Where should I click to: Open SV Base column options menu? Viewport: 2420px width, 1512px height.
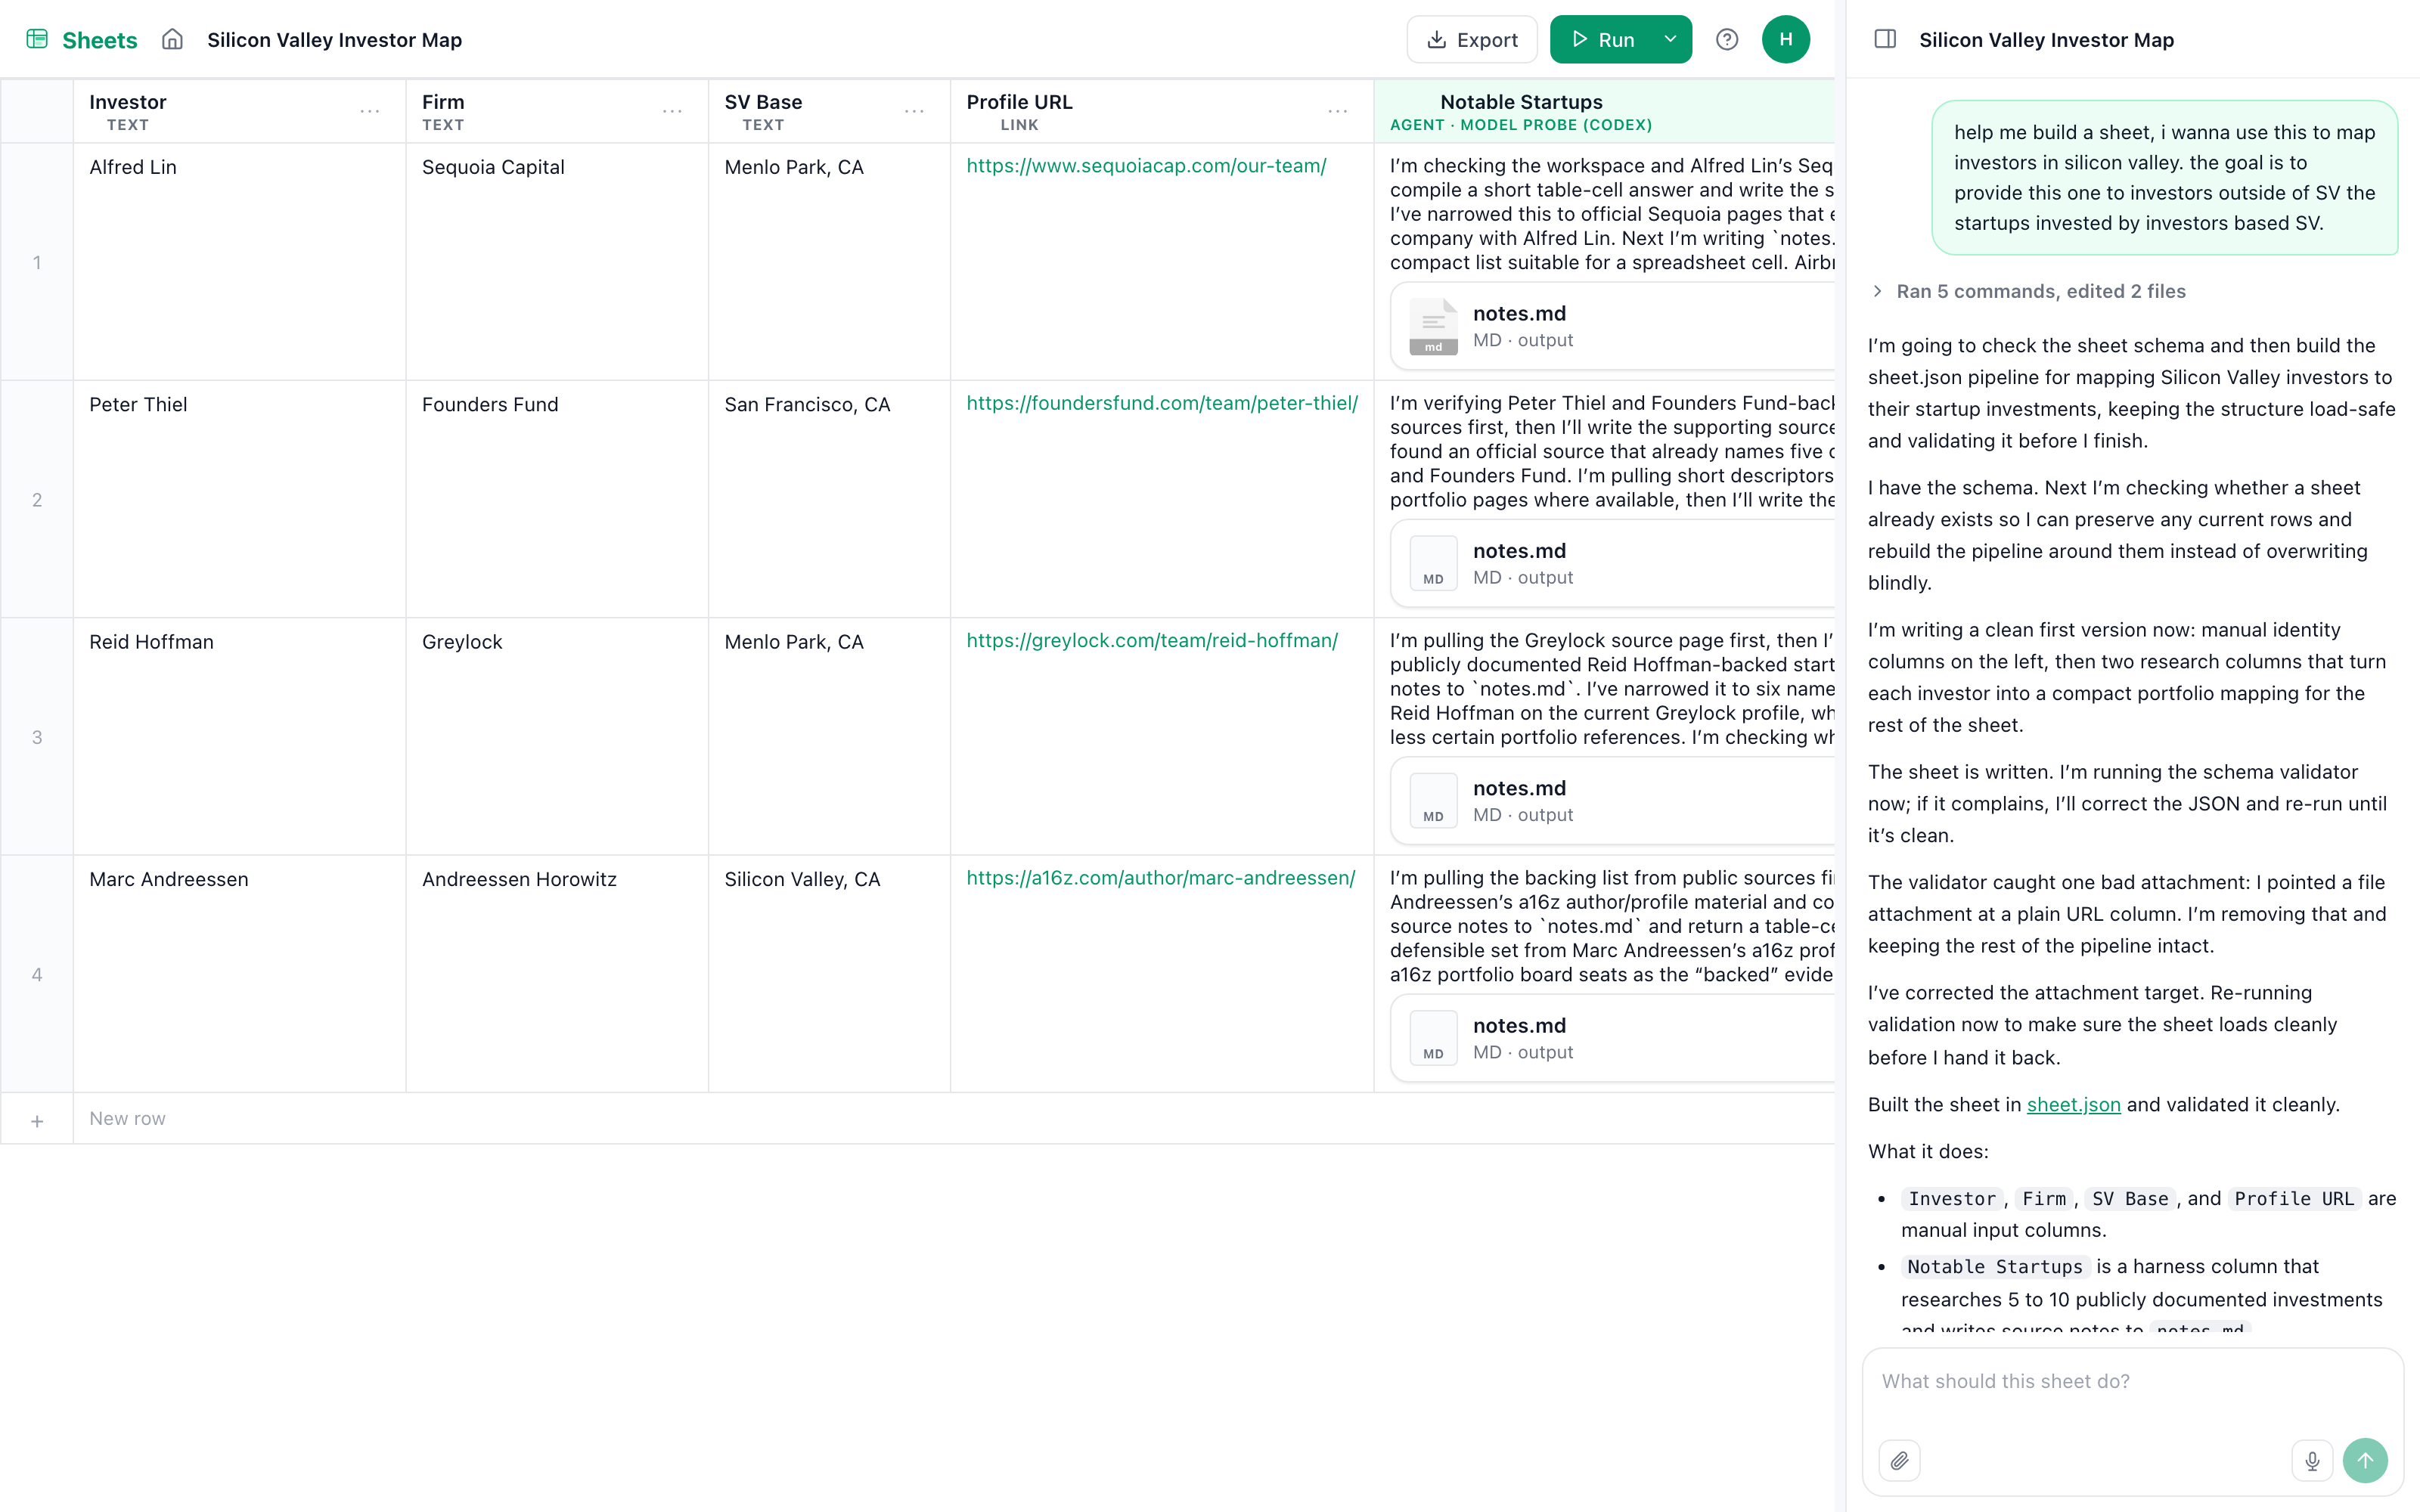914,111
